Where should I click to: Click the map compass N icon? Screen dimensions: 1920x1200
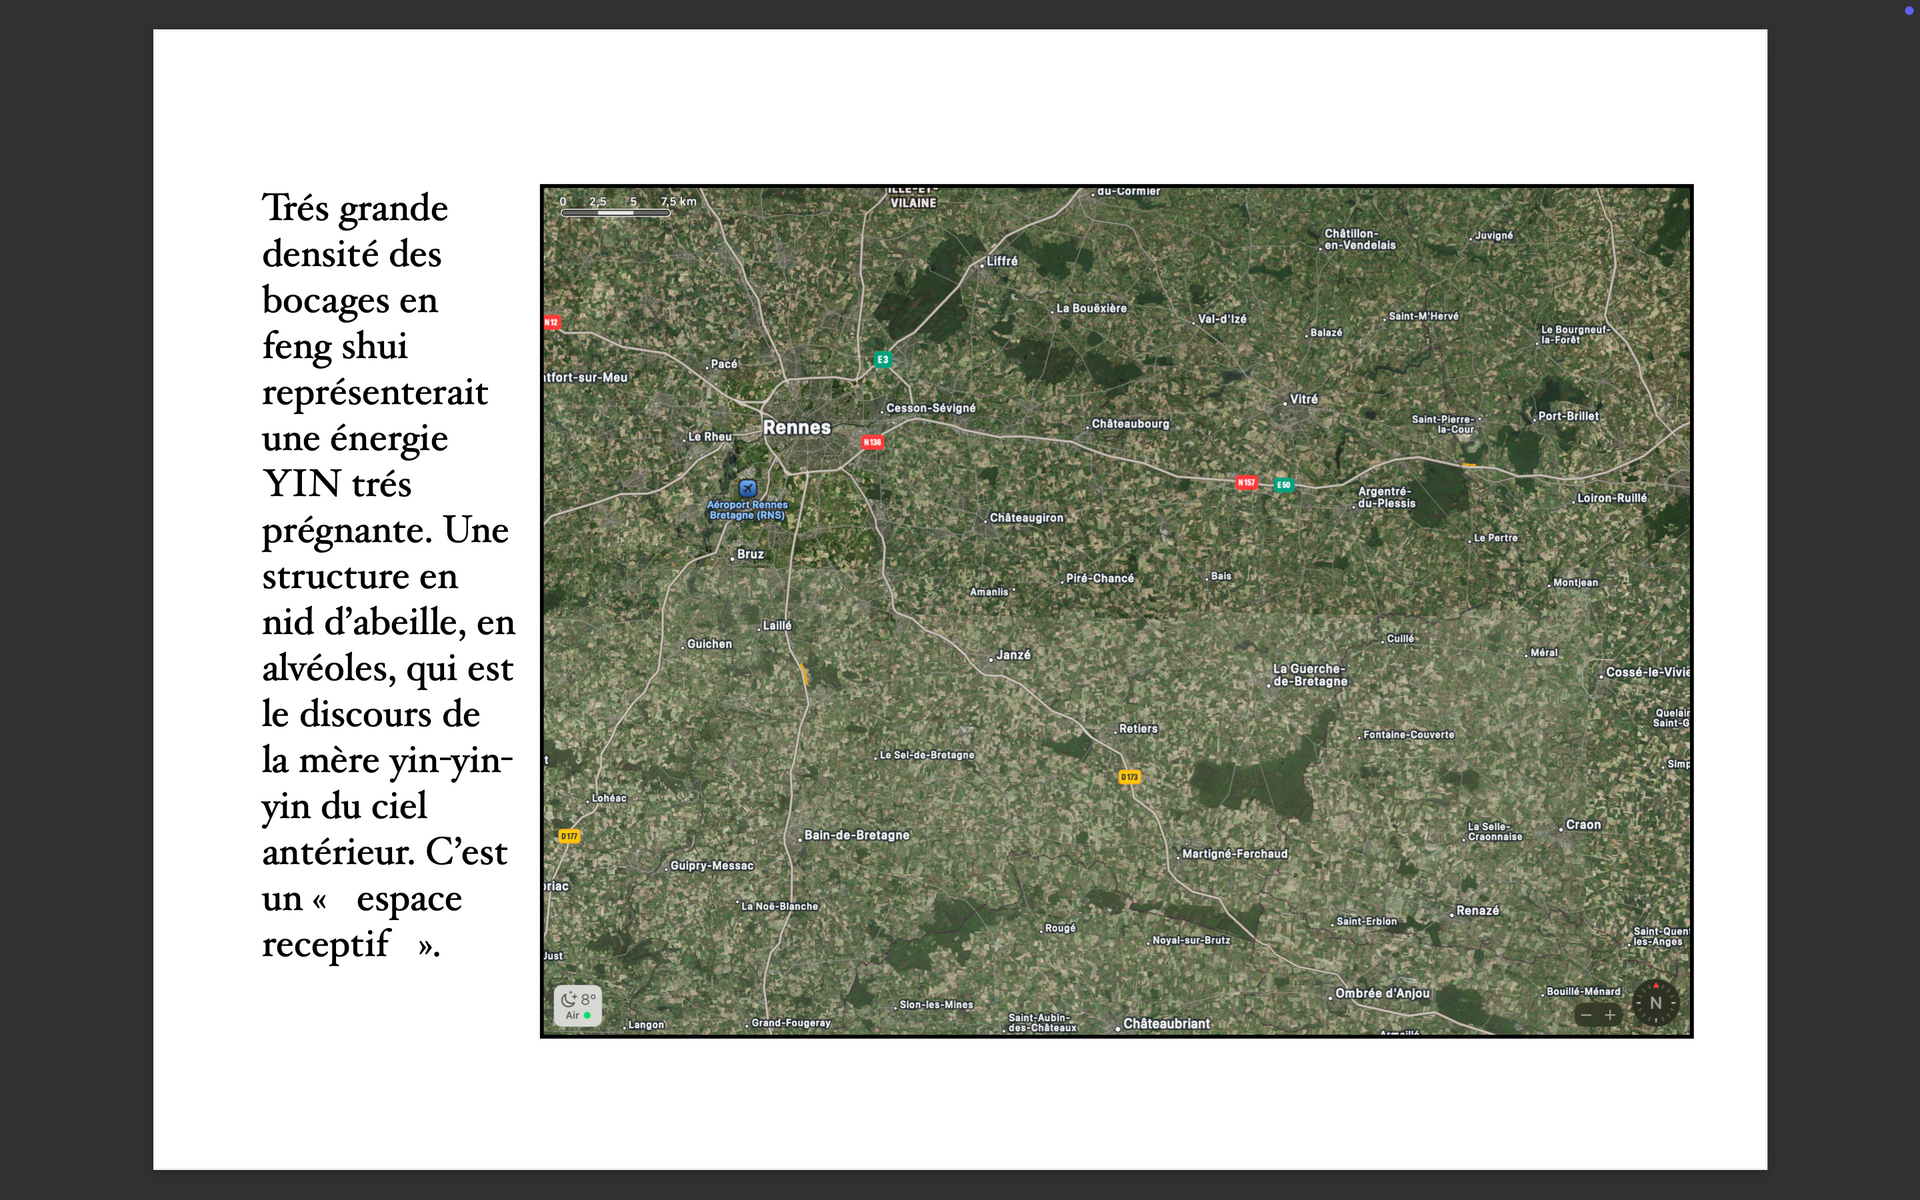(1655, 1002)
